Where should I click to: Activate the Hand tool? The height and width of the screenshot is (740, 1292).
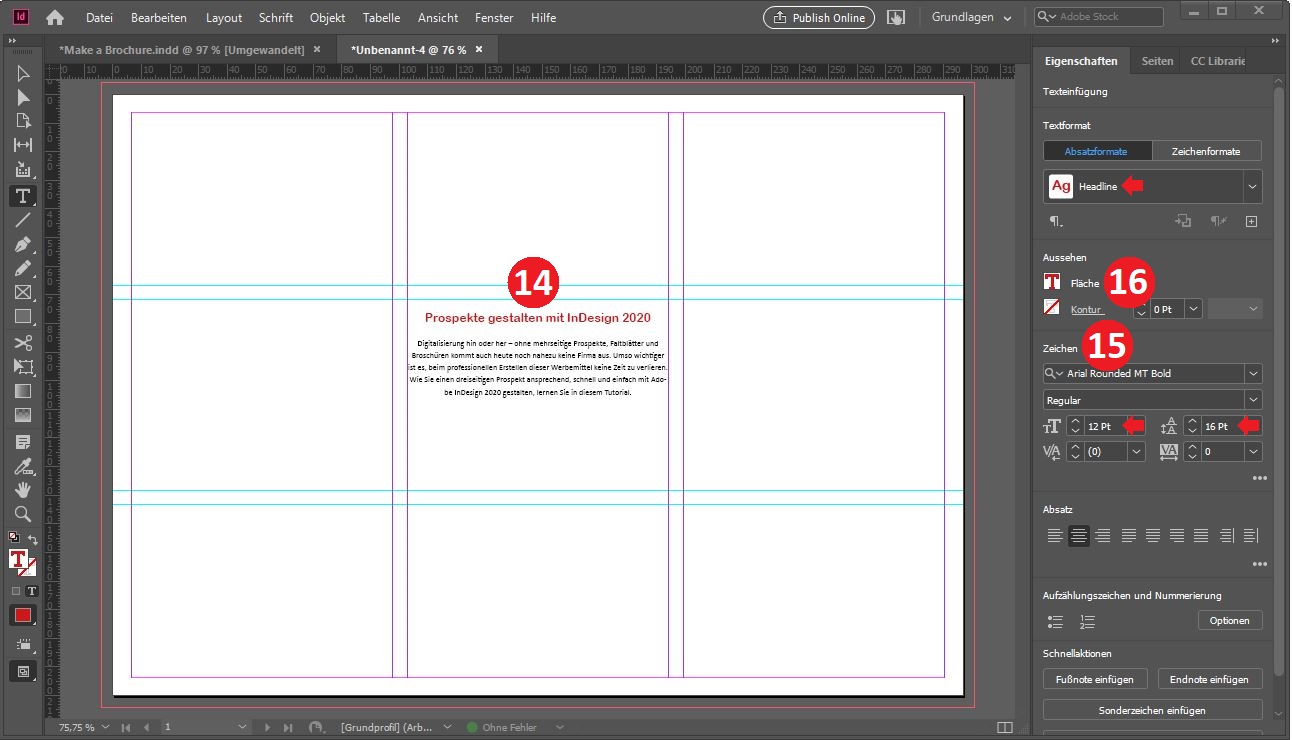point(22,490)
